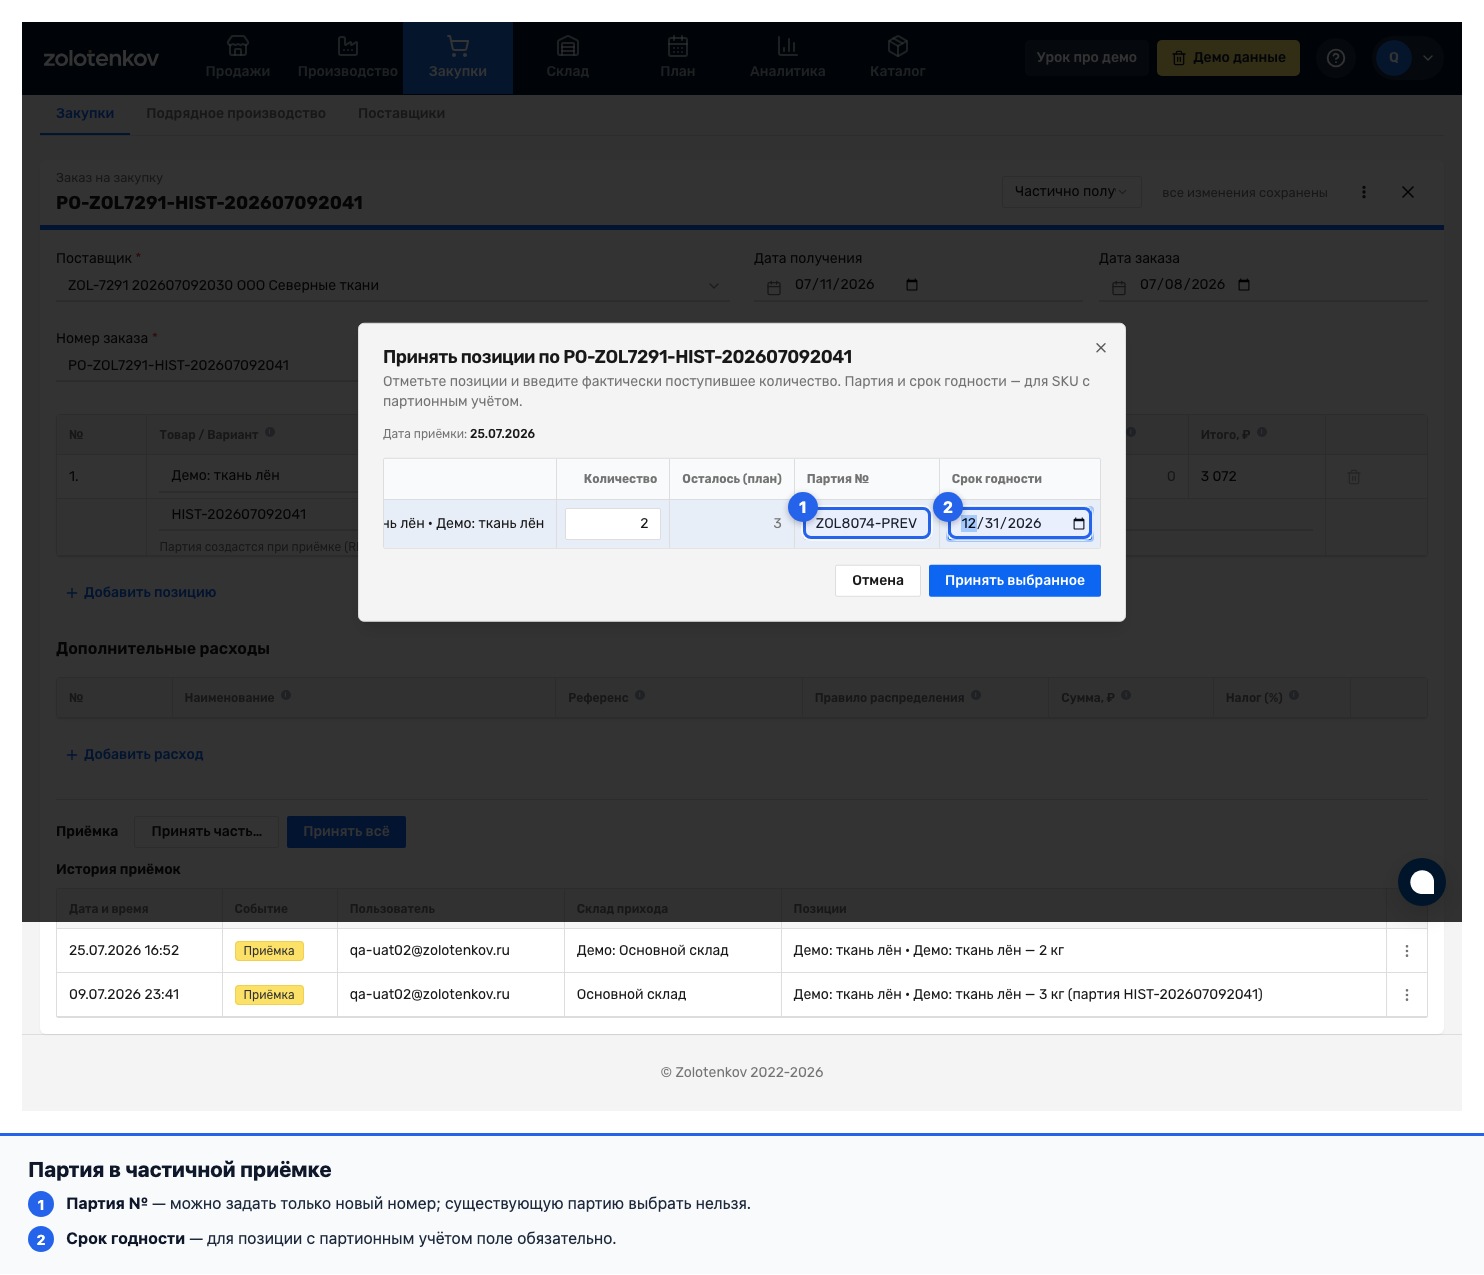Screen dimensions: 1484x1275
Task: Open the Продажи section icon
Action: [x=237, y=46]
